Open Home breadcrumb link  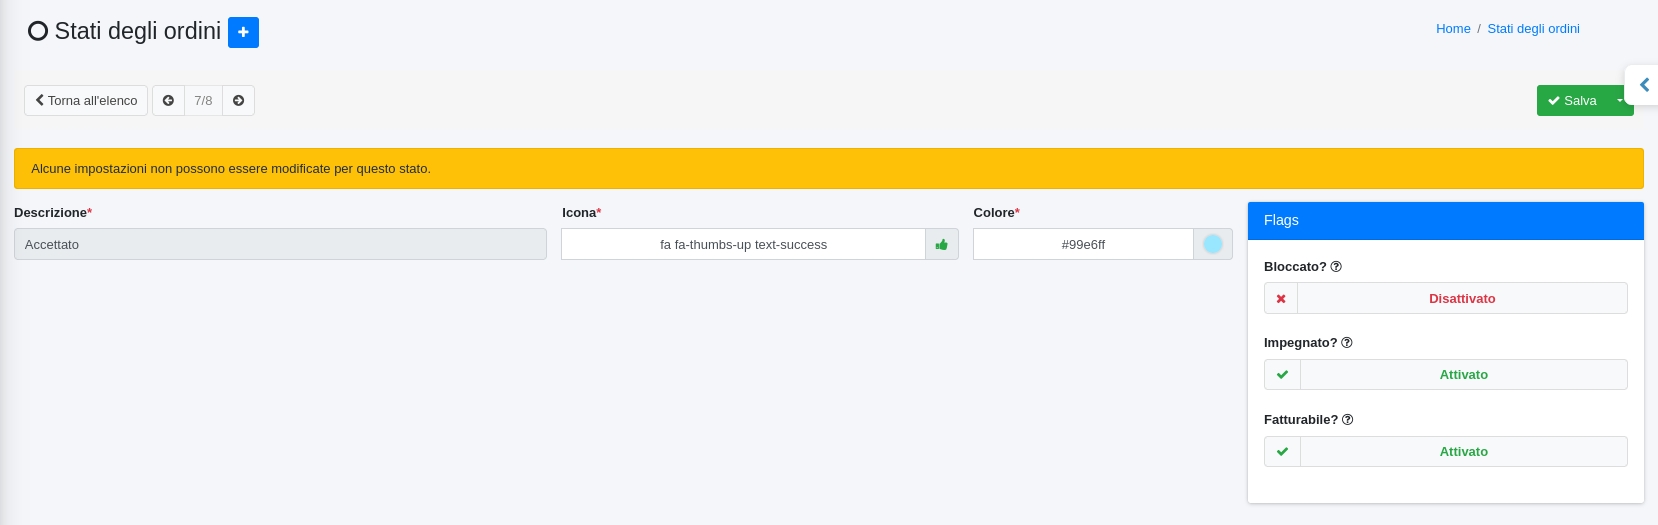(1452, 29)
